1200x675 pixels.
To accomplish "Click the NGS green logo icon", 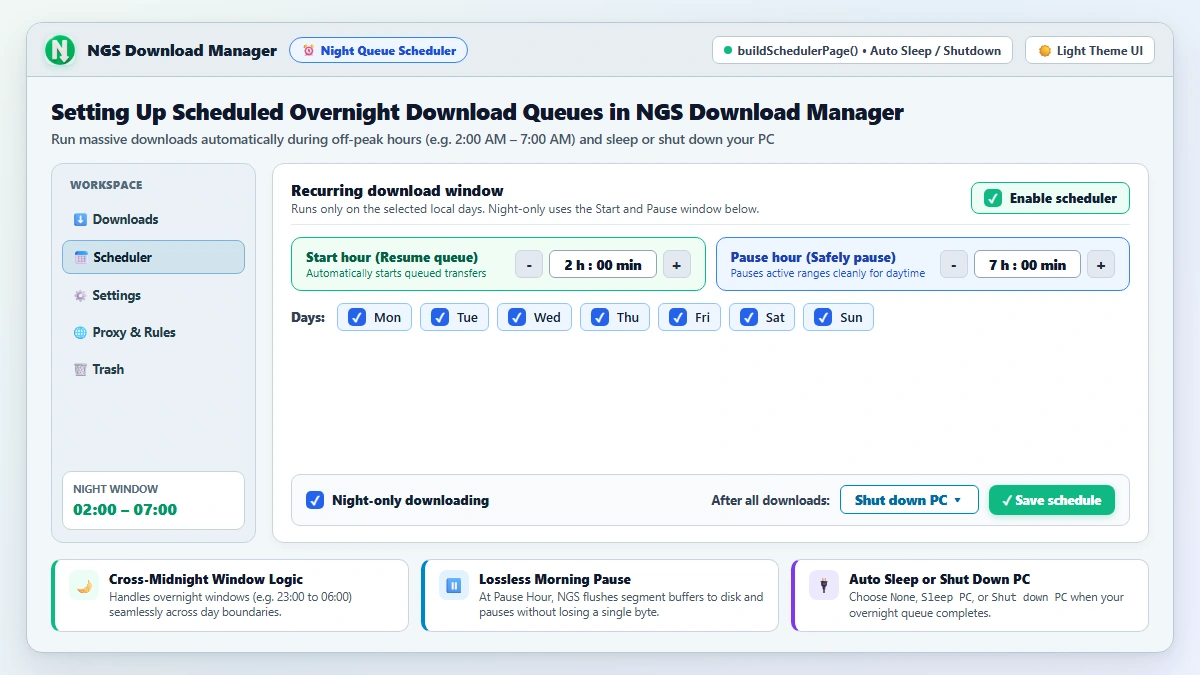I will pyautogui.click(x=61, y=50).
